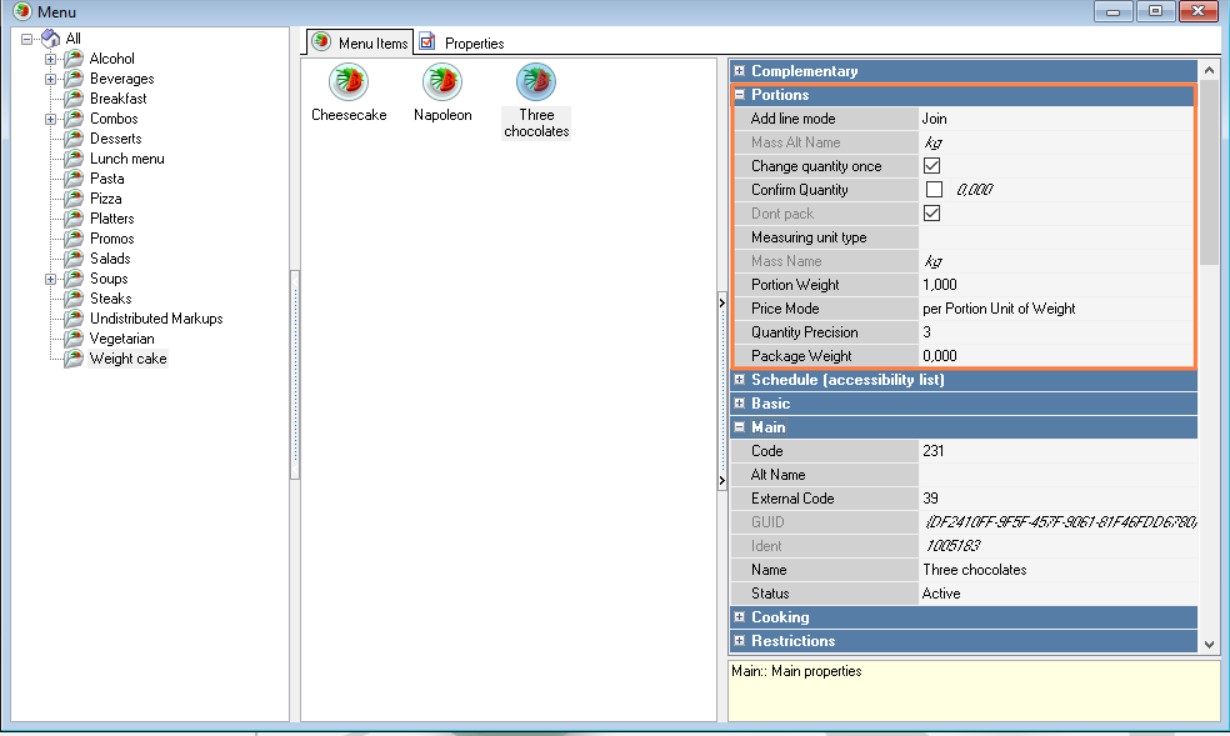
Task: Click the Soups folder icon
Action: point(73,279)
